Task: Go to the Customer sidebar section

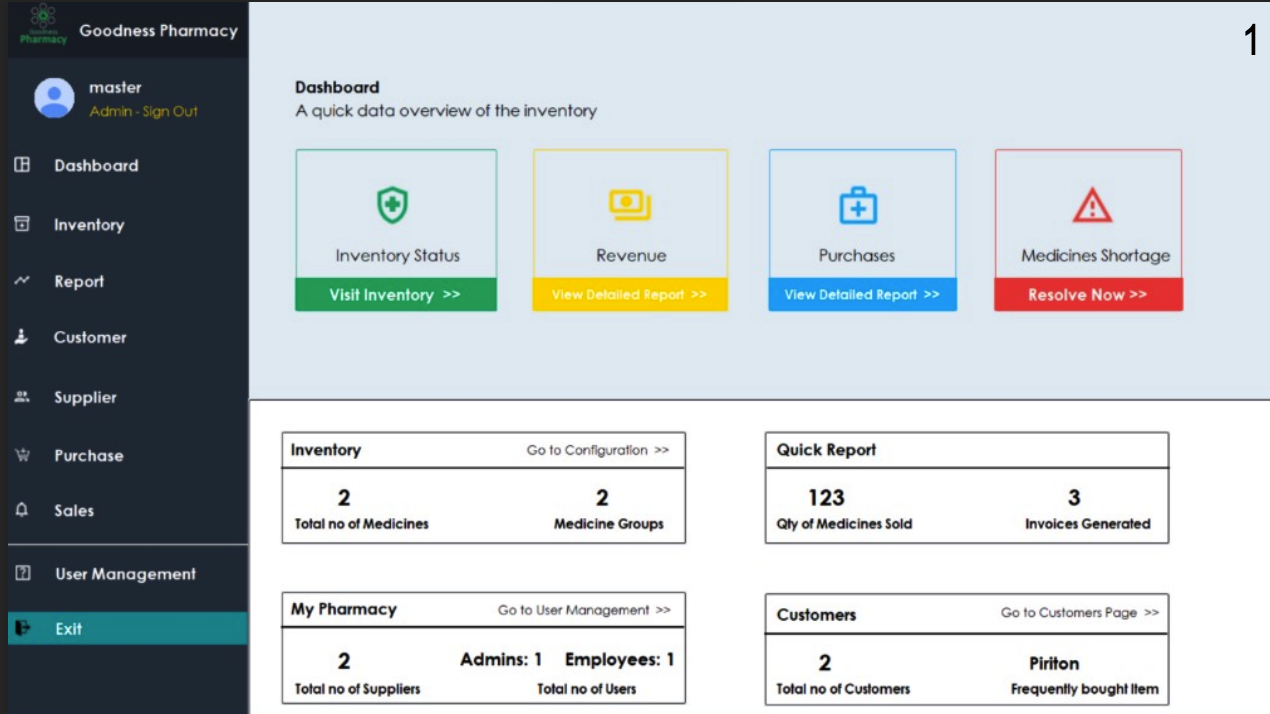Action: [x=90, y=338]
